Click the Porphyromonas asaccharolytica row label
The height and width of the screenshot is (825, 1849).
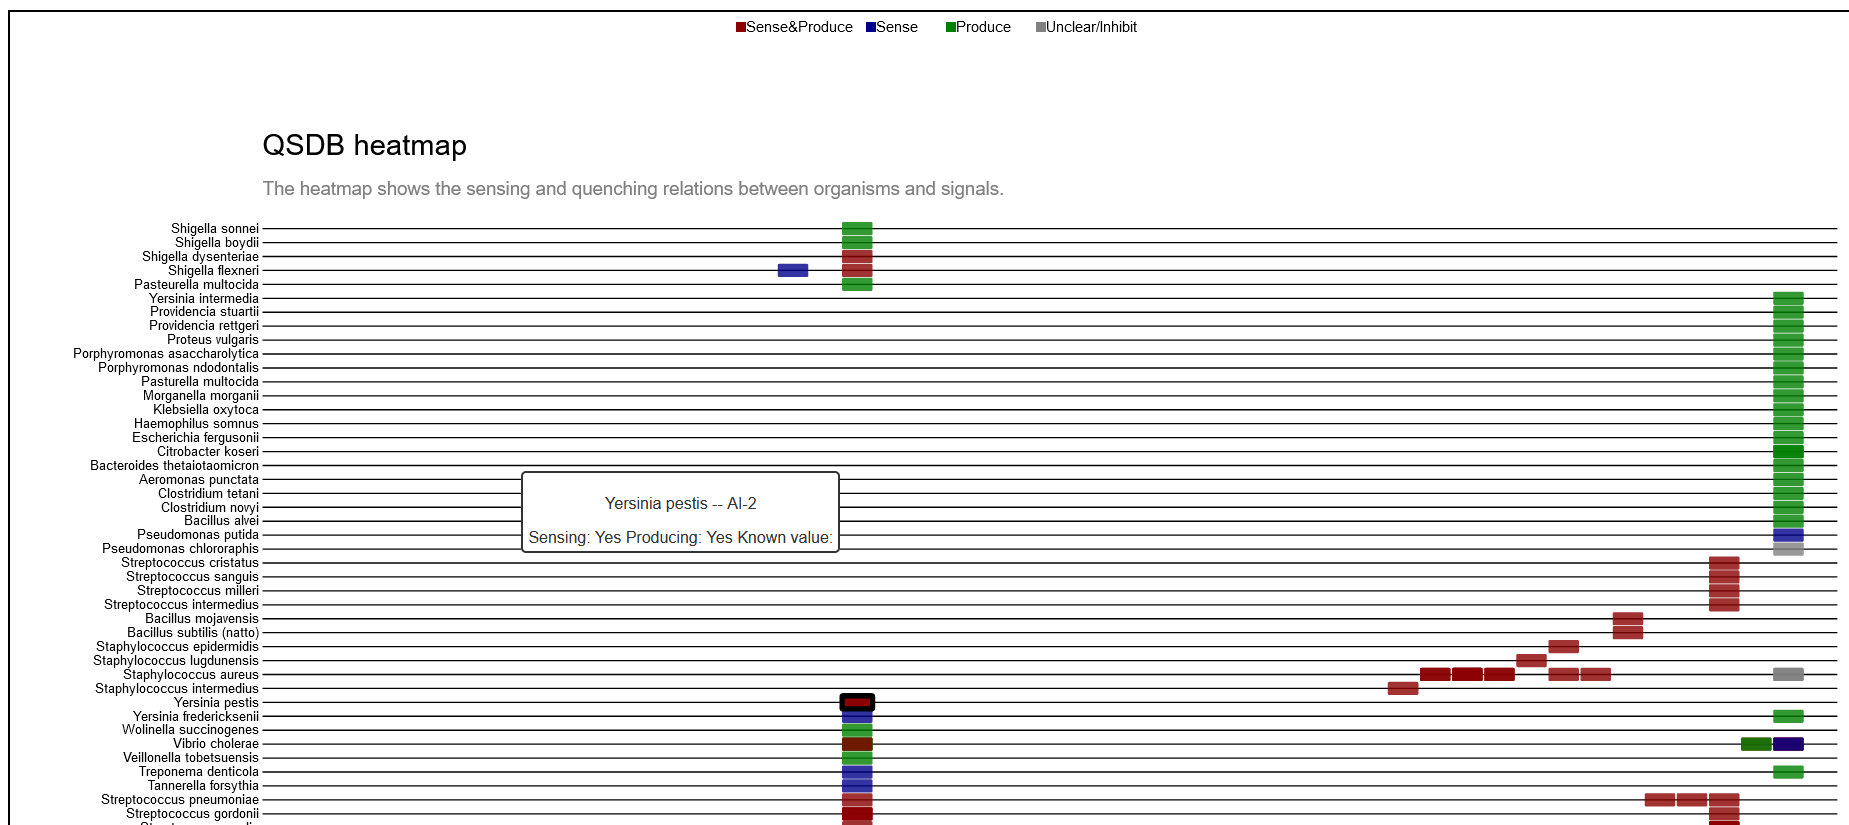166,354
